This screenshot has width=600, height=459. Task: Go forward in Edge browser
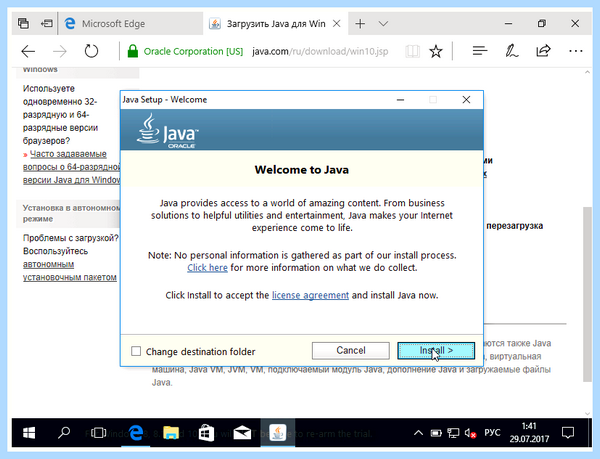60,51
